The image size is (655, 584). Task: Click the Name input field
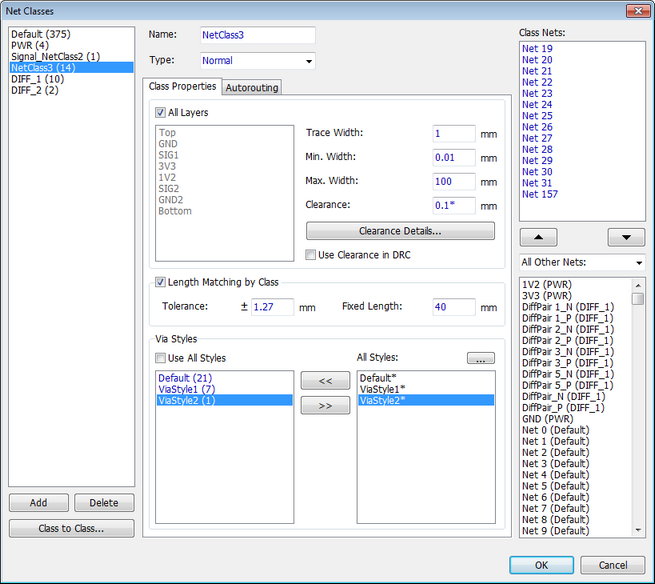[x=258, y=35]
